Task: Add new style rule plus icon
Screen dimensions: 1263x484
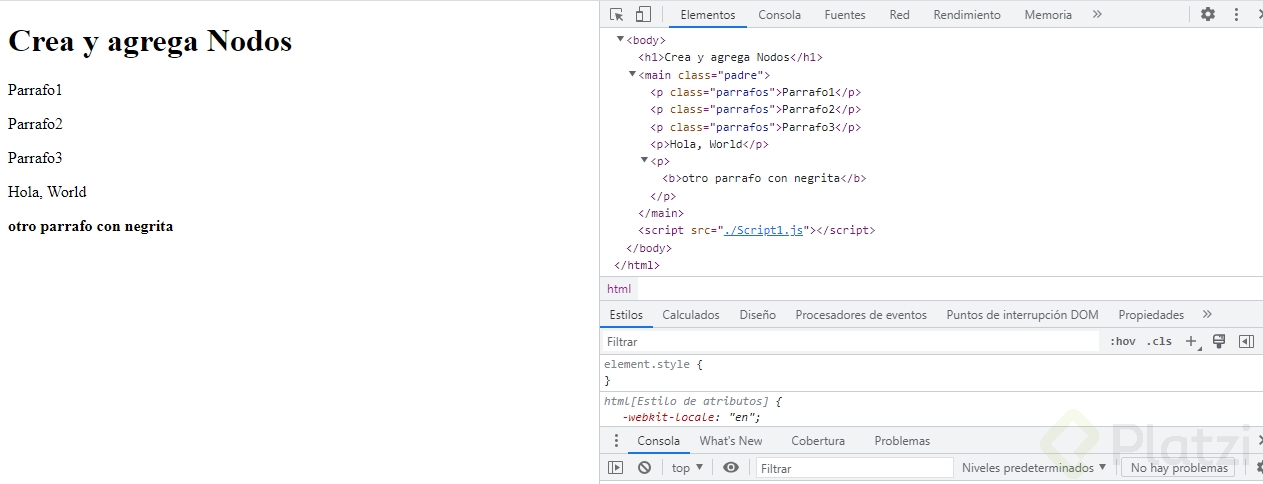Action: (x=1191, y=342)
